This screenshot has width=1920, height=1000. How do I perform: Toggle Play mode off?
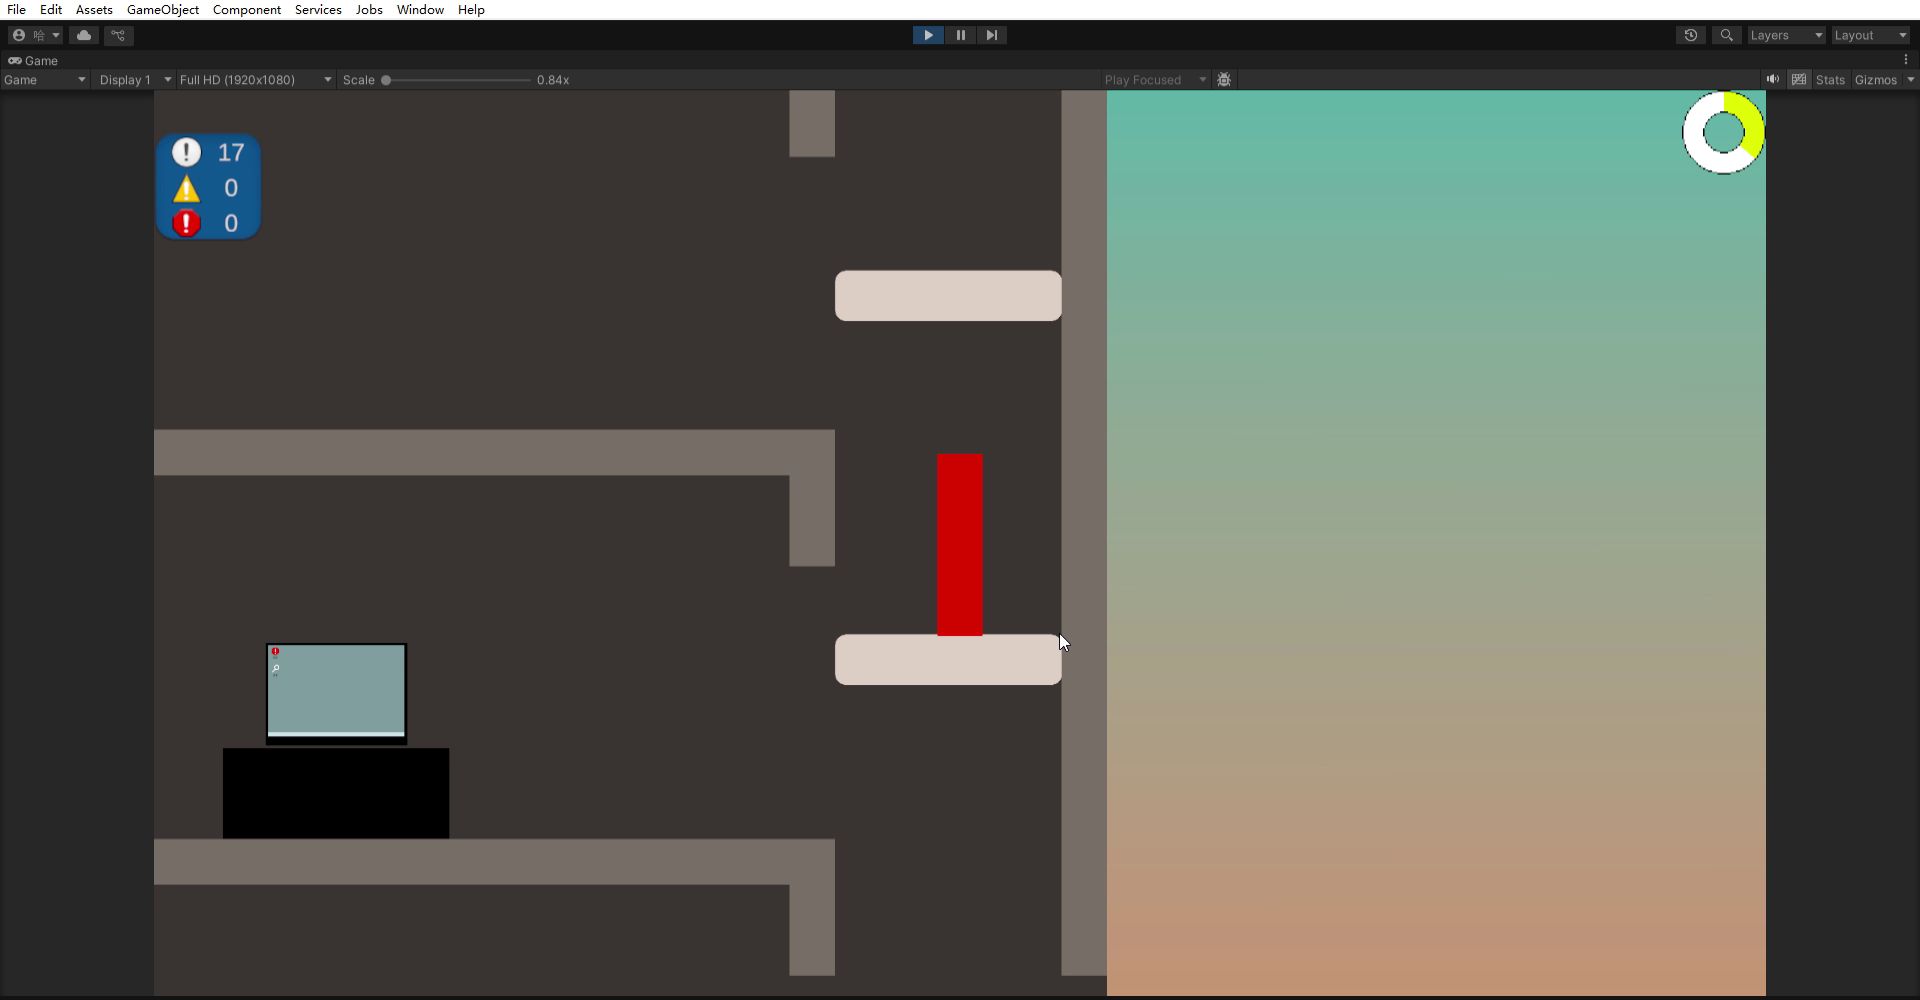coord(928,35)
